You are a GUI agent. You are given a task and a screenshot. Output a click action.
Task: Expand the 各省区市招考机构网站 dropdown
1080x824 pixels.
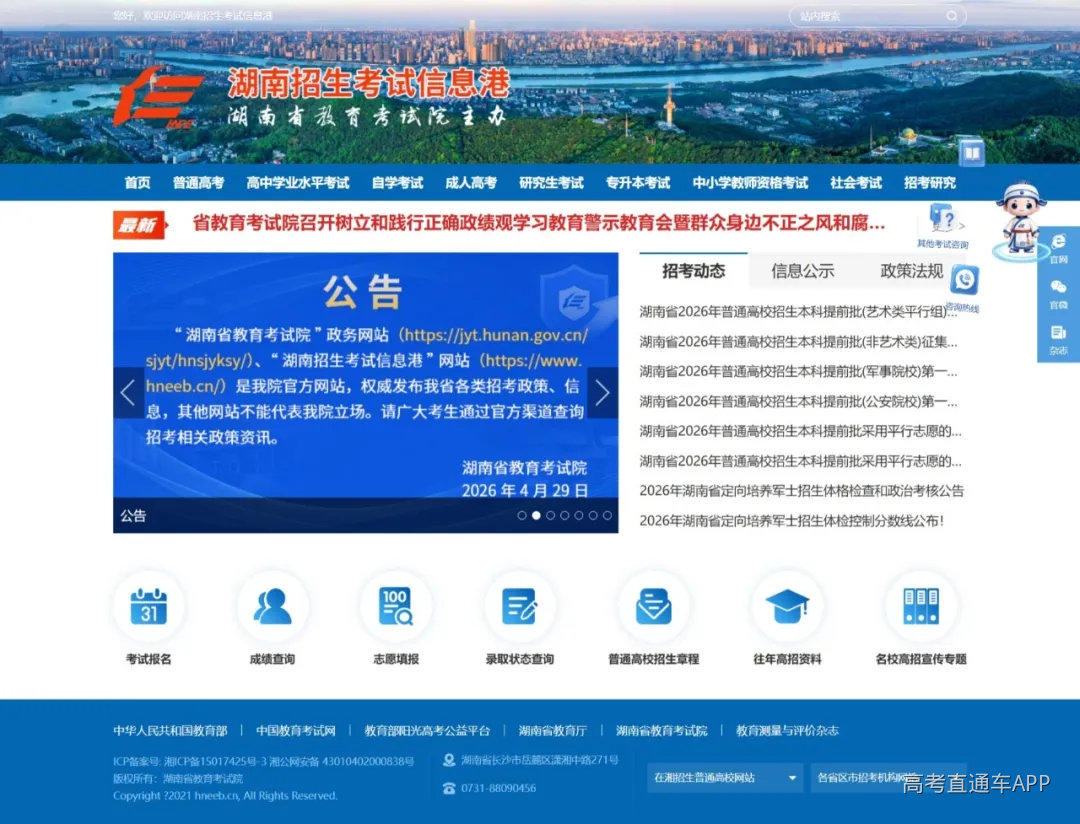[889, 778]
